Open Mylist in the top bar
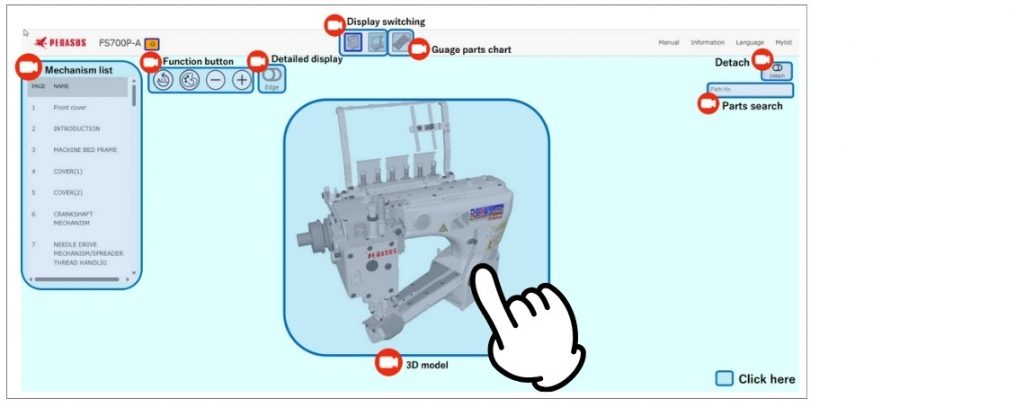The width and height of the screenshot is (1024, 407). (784, 43)
